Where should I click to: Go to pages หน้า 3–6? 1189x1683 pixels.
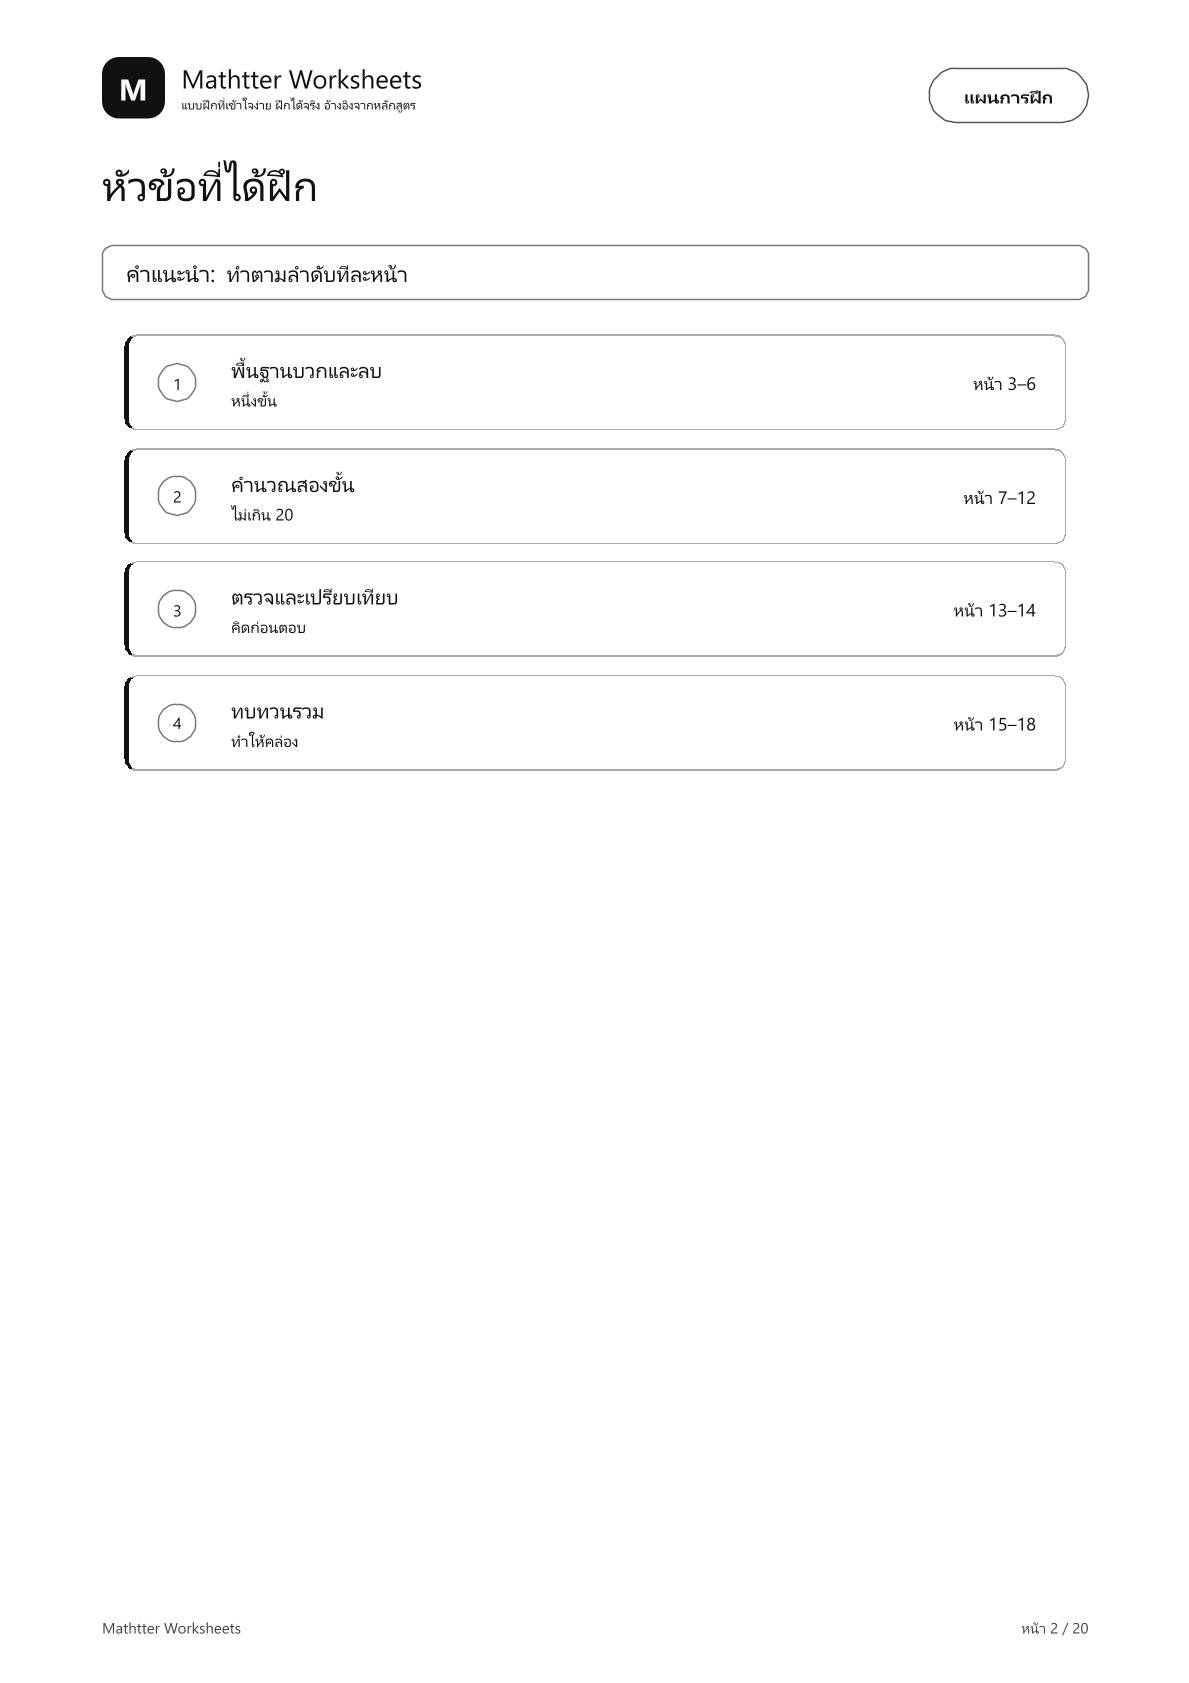pyautogui.click(x=1004, y=384)
